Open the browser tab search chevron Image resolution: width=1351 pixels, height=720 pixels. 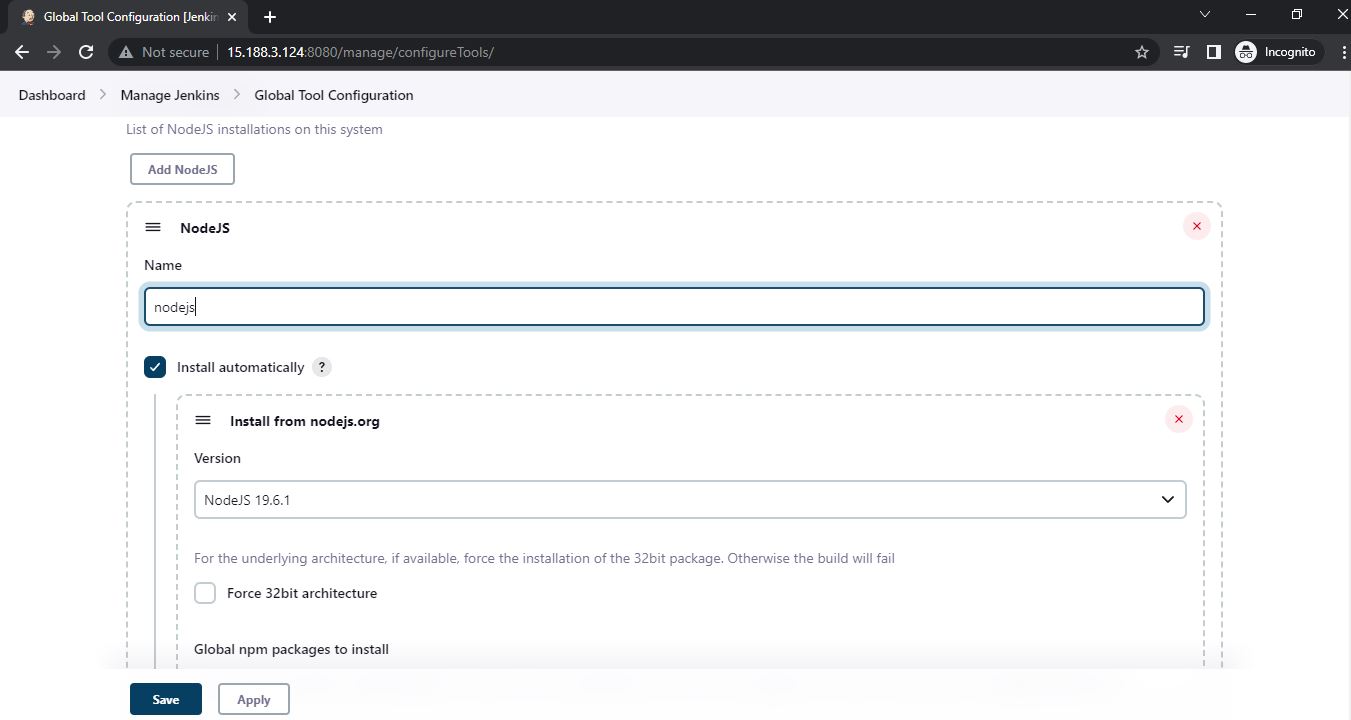1204,14
